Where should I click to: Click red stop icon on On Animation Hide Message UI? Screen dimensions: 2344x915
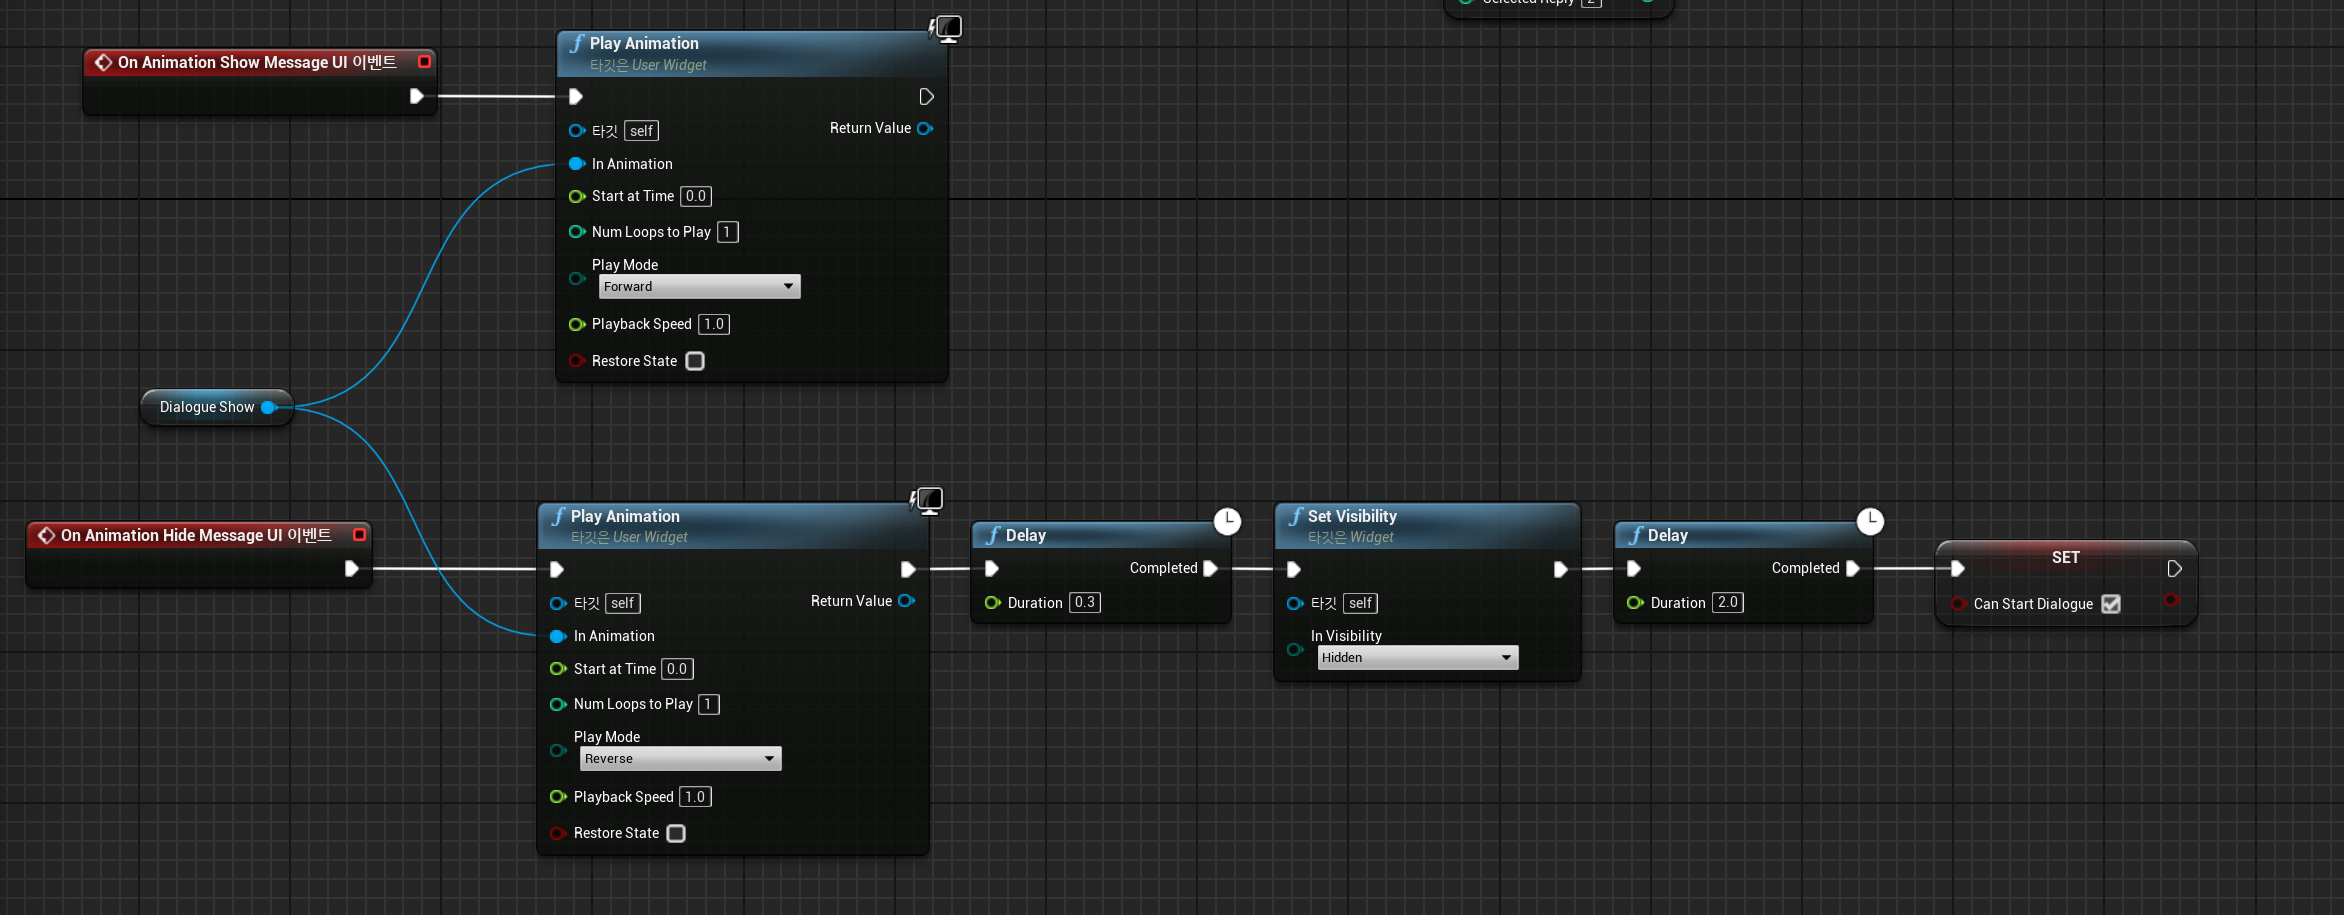click(x=360, y=534)
